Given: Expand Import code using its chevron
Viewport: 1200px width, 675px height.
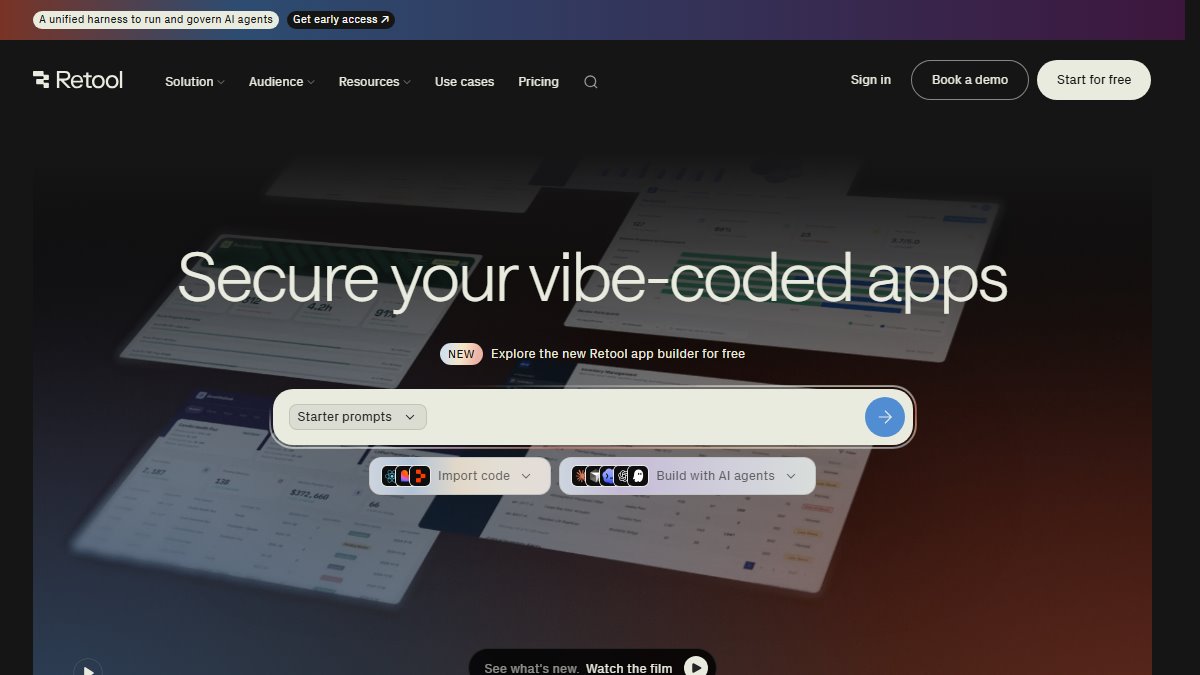Looking at the screenshot, I should point(526,476).
